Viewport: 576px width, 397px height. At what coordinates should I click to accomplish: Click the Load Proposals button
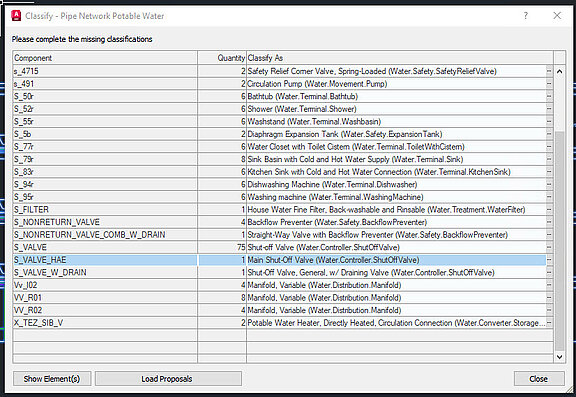click(x=168, y=379)
